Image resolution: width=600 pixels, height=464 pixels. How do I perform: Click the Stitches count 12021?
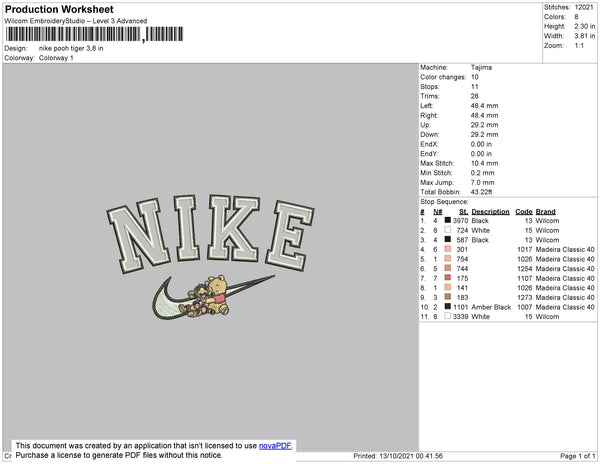(x=584, y=7)
